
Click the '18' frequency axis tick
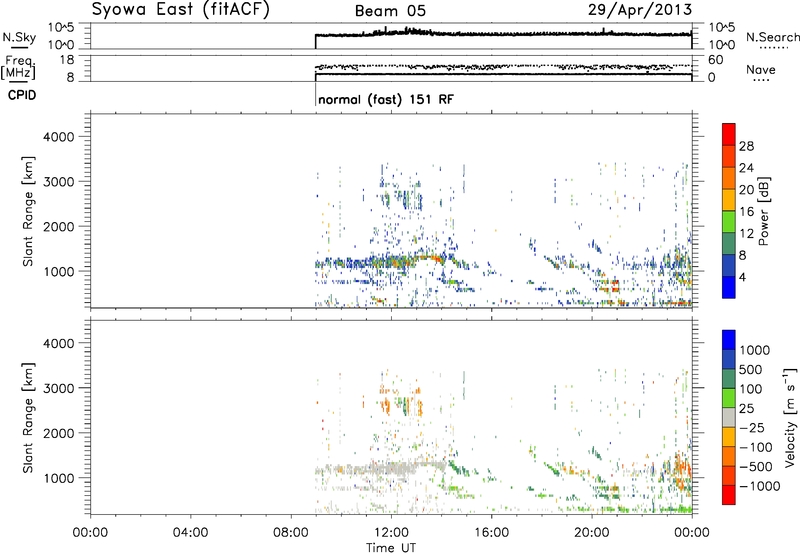tap(66, 60)
